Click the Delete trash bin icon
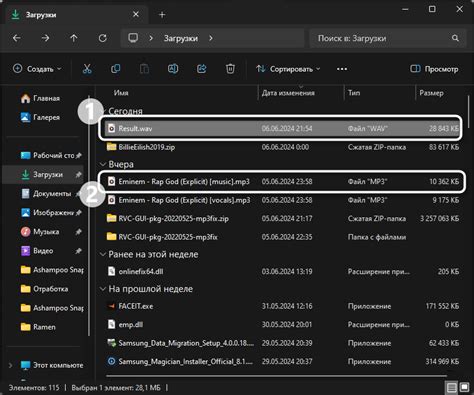This screenshot has width=474, height=395. coord(230,69)
